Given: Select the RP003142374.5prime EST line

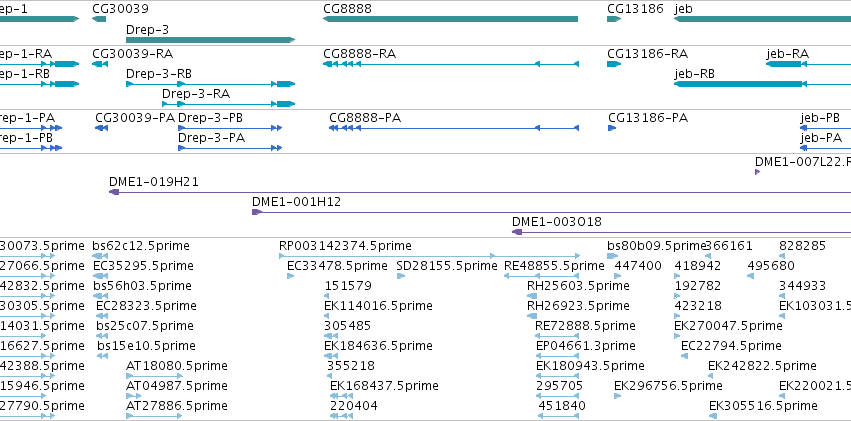Looking at the screenshot, I should click(429, 256).
